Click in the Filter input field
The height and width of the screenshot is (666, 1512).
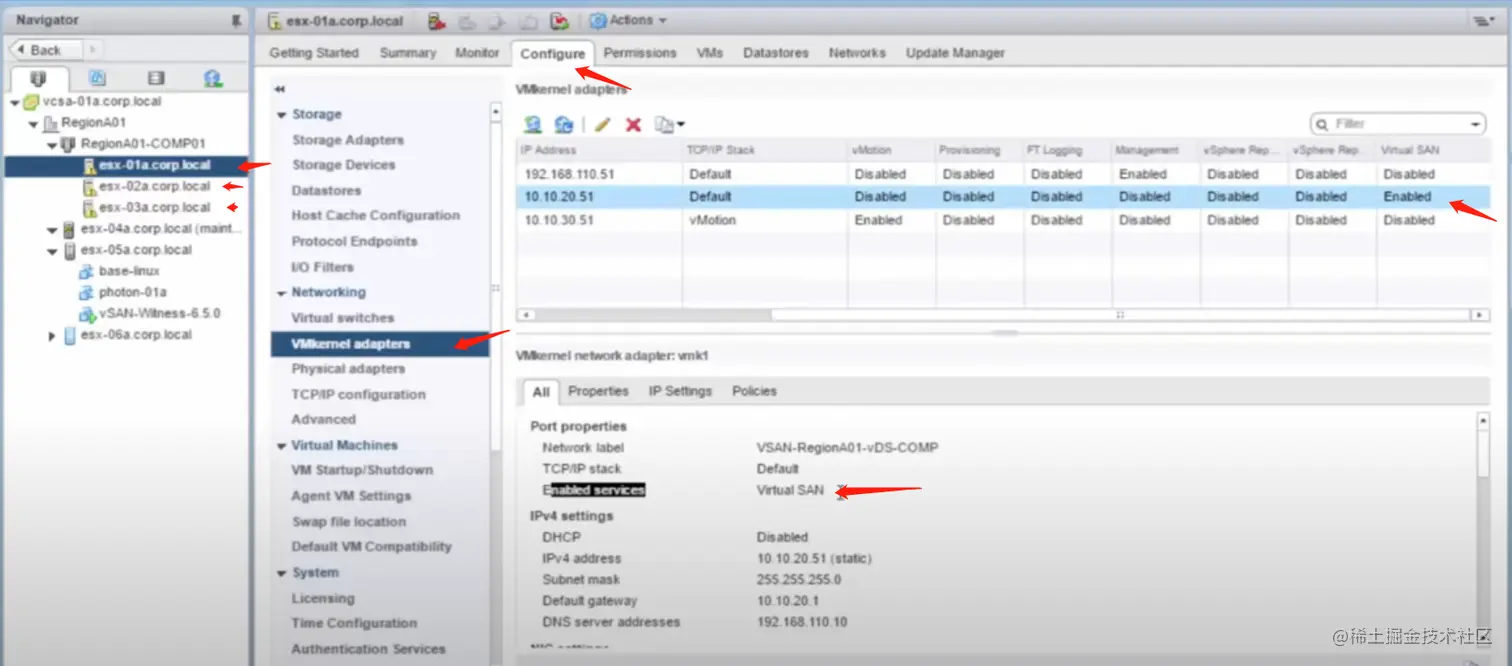[x=1398, y=124]
